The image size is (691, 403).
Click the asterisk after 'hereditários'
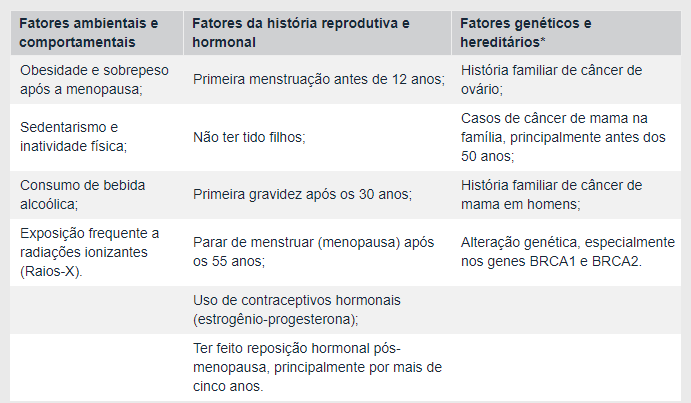[543, 40]
